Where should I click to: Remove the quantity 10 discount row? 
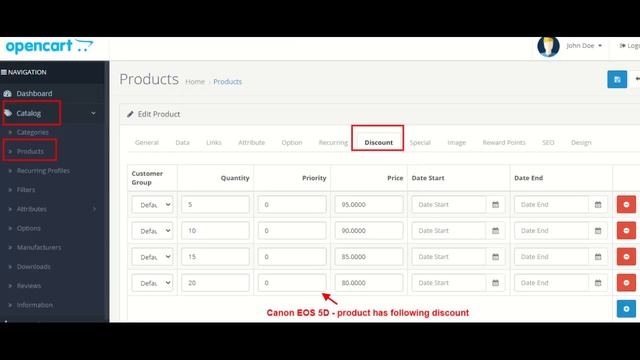click(626, 231)
